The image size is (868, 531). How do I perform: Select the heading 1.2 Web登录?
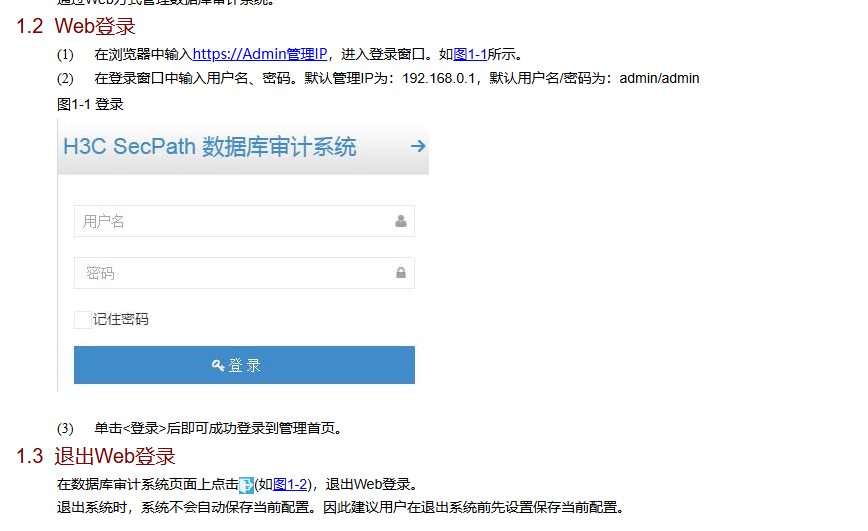76,26
